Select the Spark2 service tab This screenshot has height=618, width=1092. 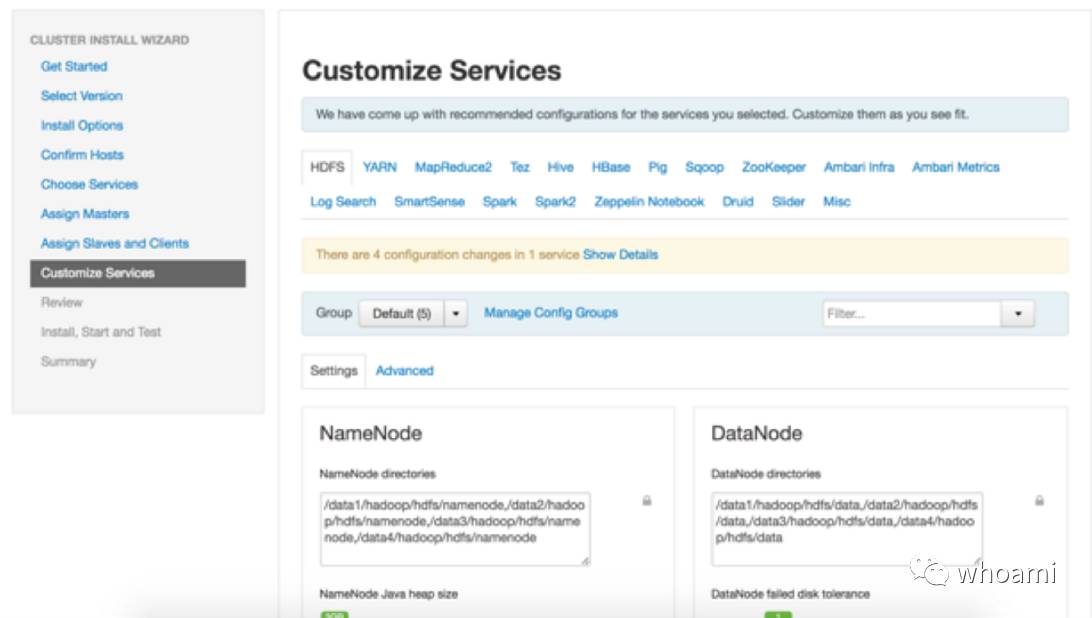click(555, 201)
